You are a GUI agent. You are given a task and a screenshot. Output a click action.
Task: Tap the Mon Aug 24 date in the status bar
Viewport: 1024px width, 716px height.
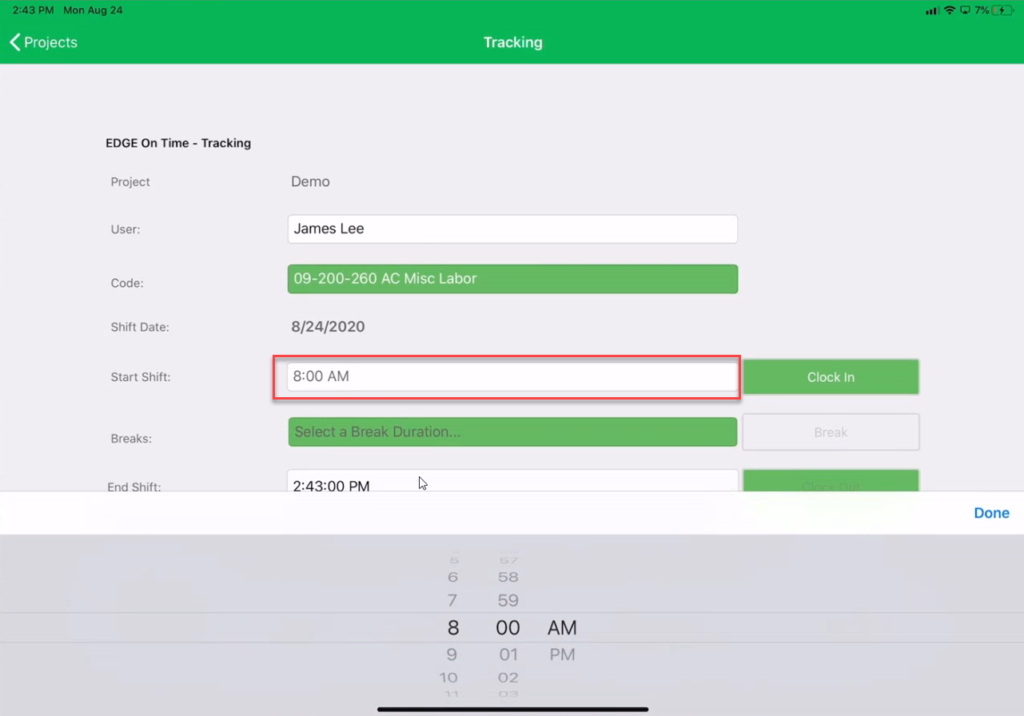pos(92,9)
